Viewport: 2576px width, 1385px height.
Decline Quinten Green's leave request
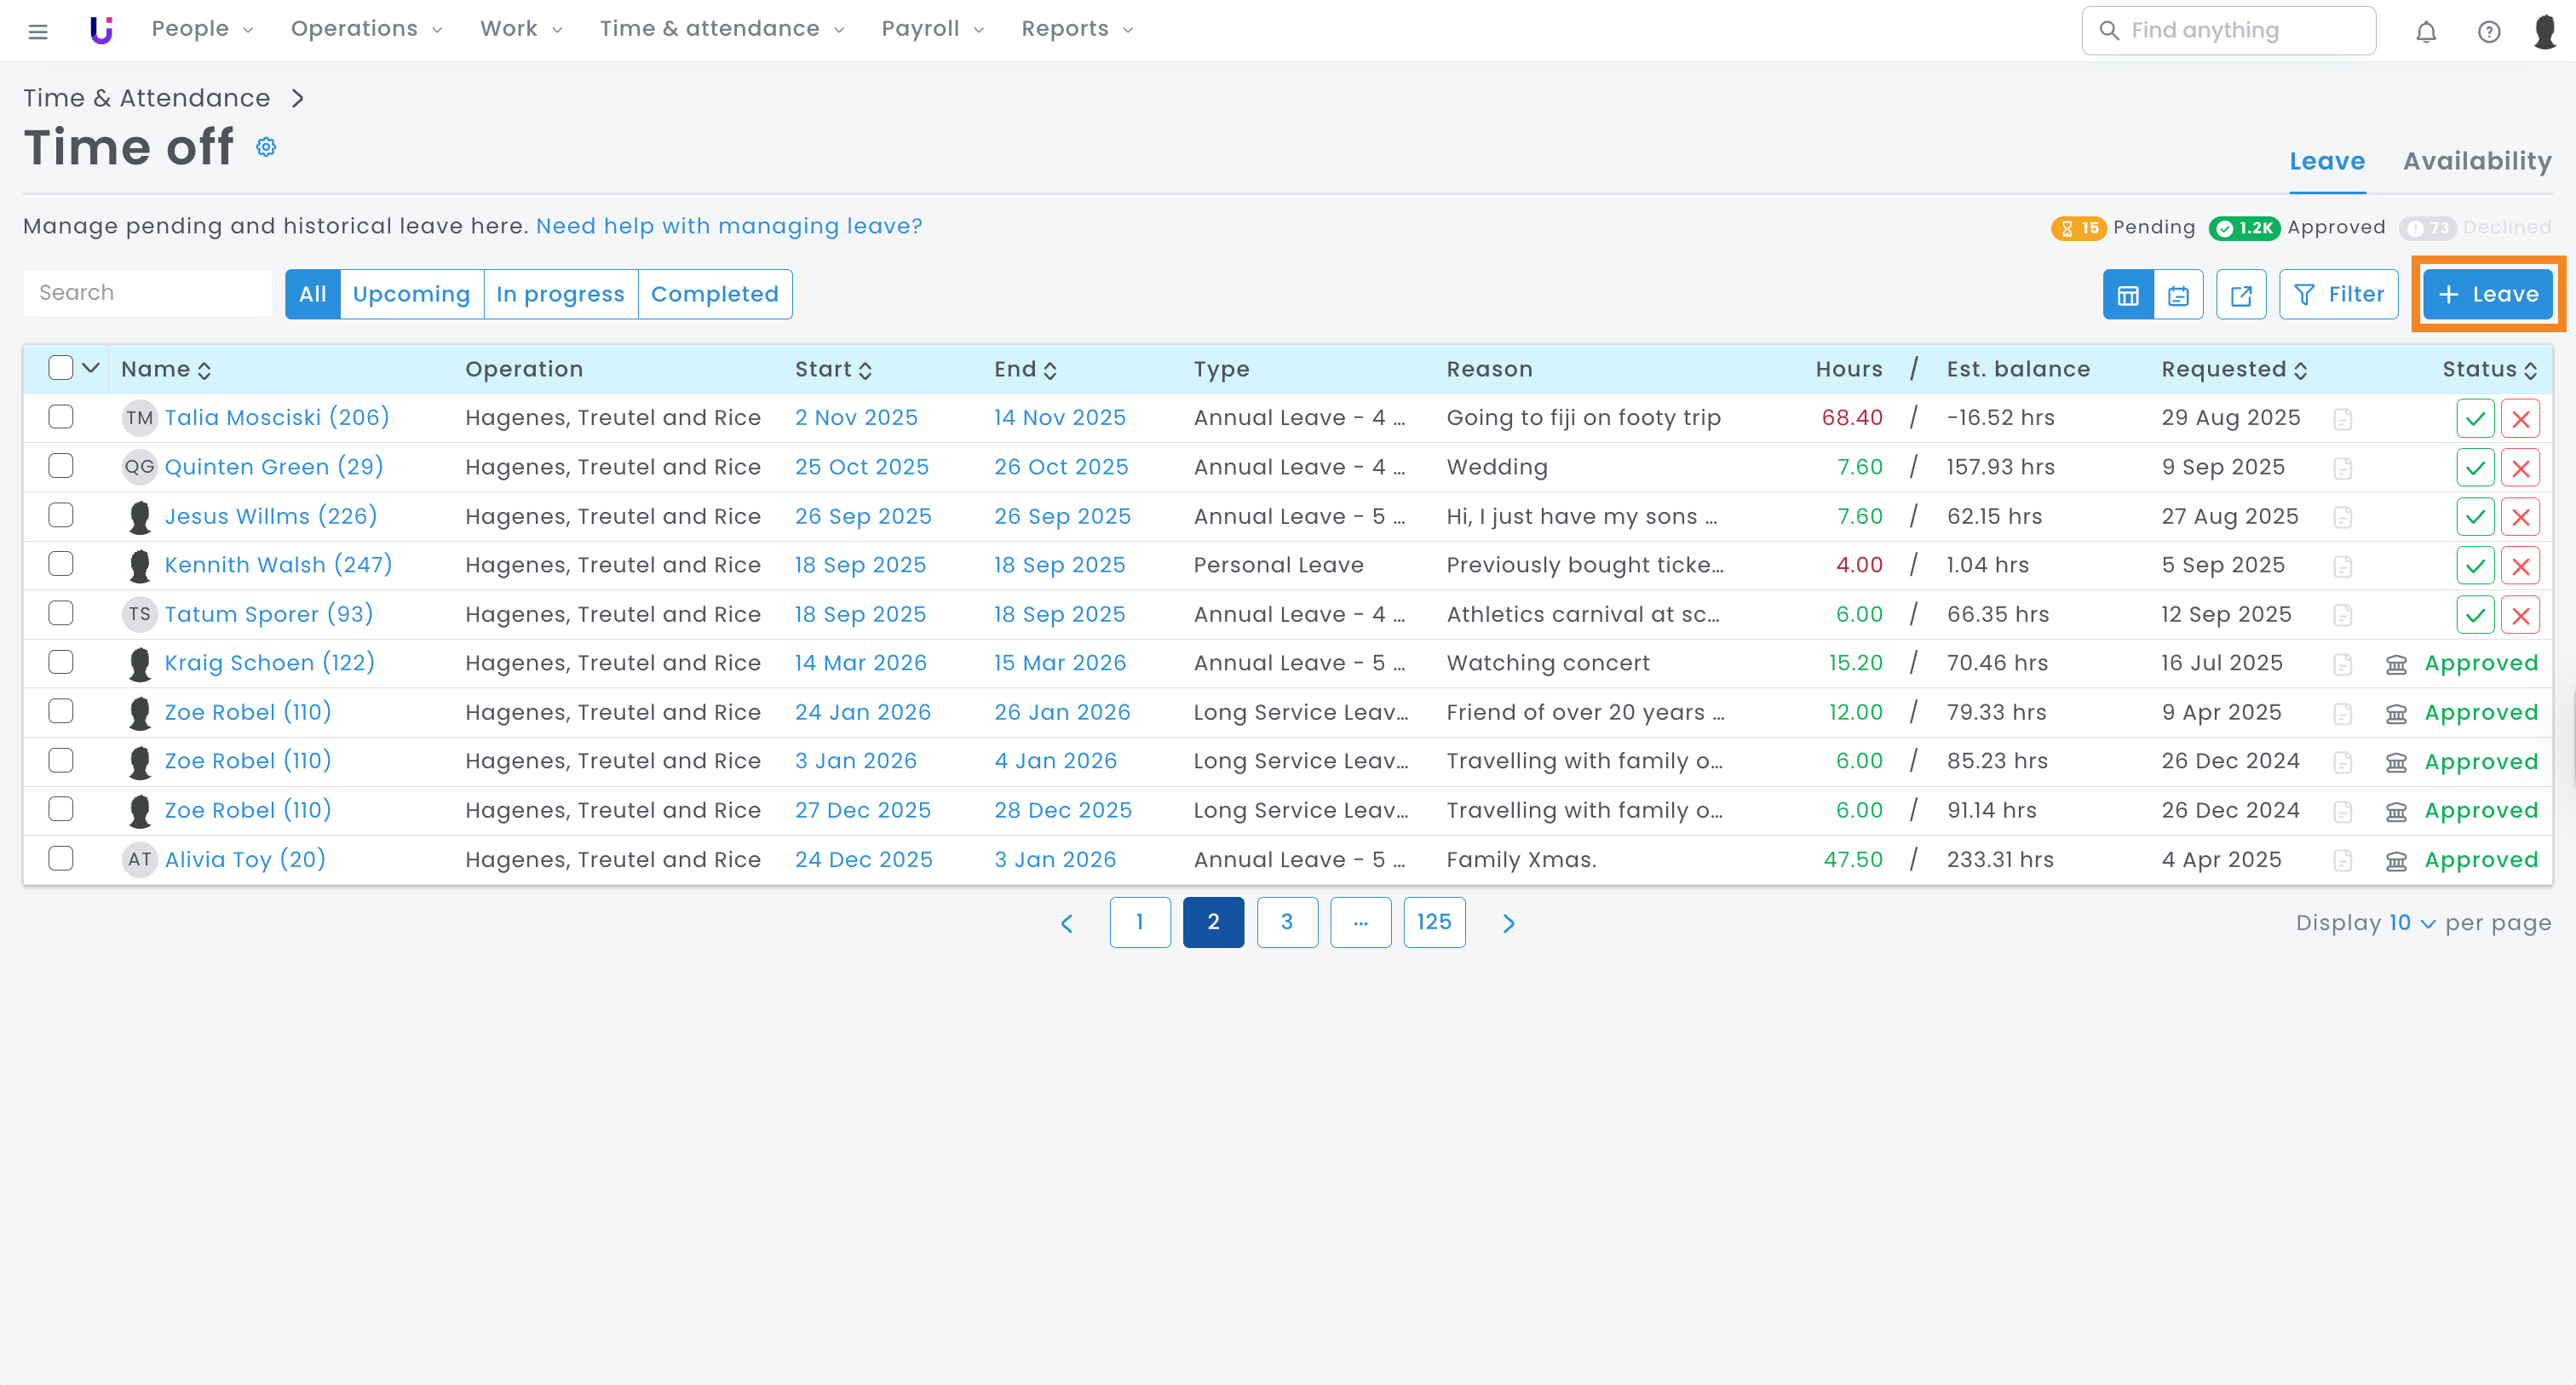[x=2520, y=467]
